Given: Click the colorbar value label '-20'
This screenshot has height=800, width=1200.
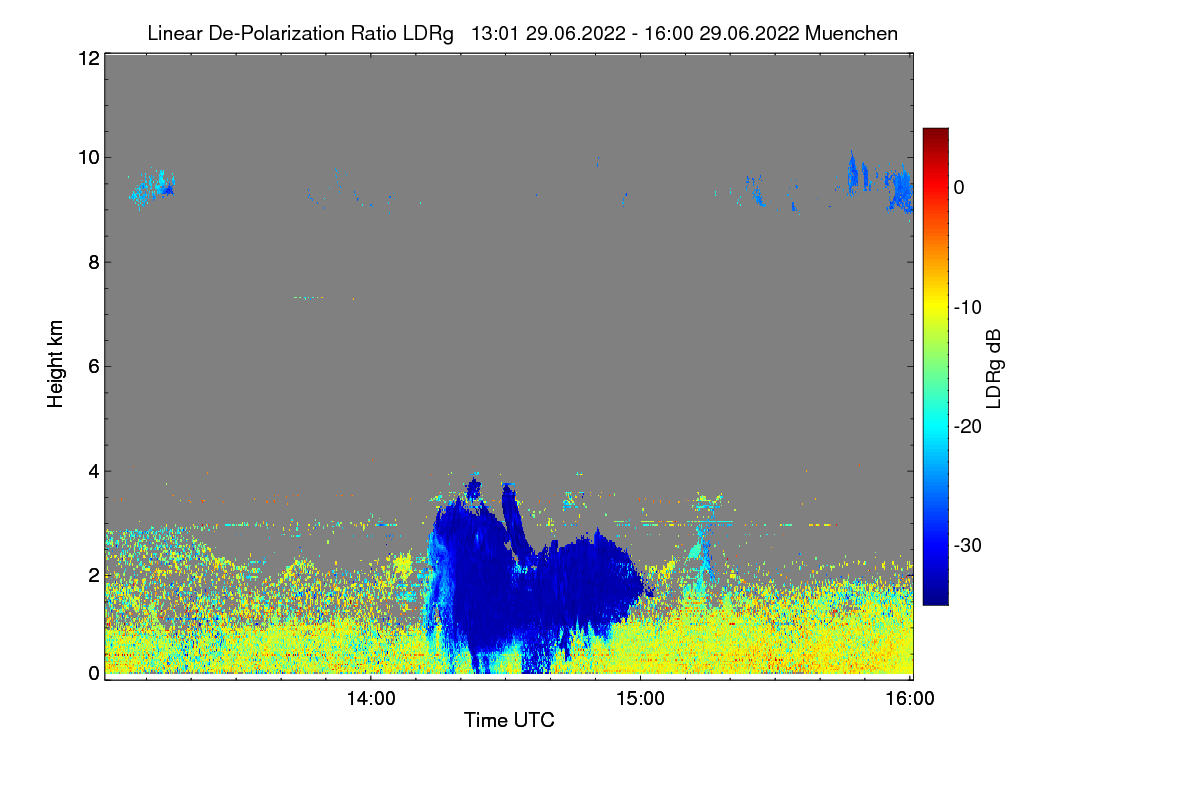Looking at the screenshot, I should (967, 427).
